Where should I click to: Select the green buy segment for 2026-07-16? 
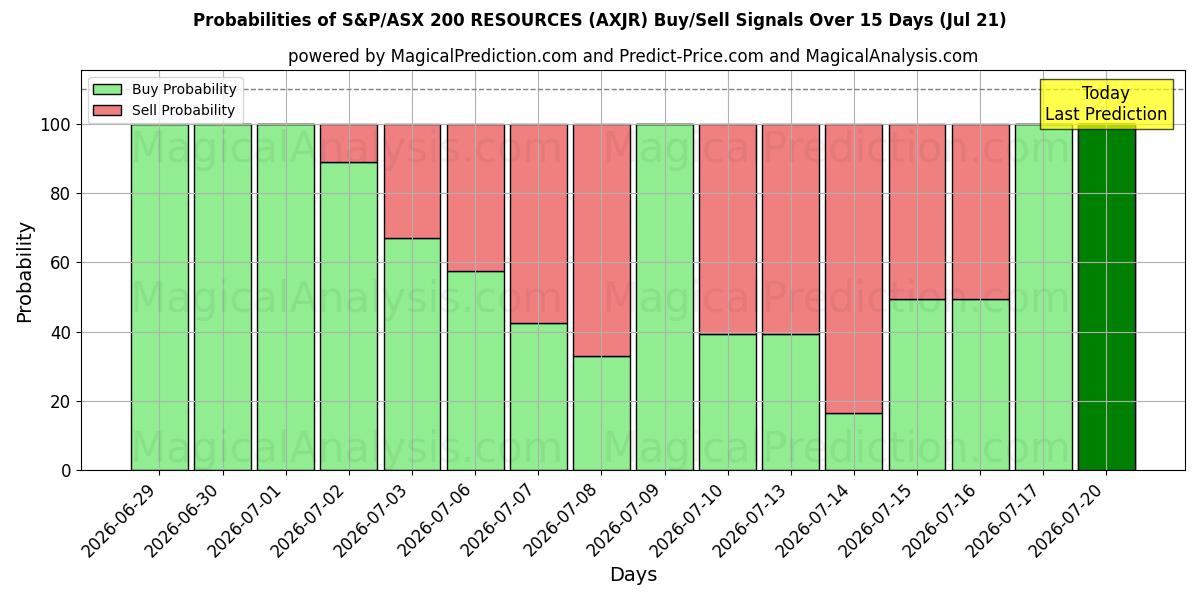(x=980, y=385)
